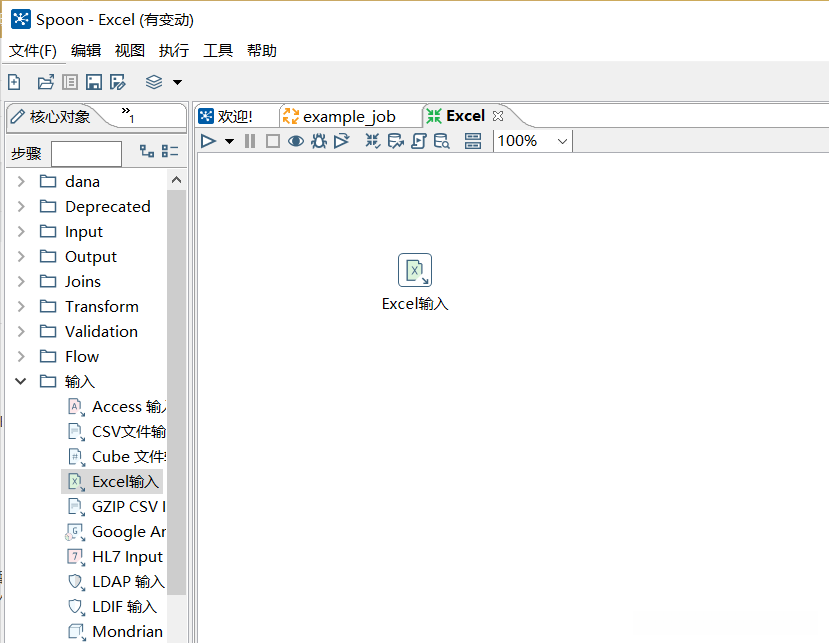The image size is (829, 643).
Task: Close the Excel tab
Action: pos(498,116)
